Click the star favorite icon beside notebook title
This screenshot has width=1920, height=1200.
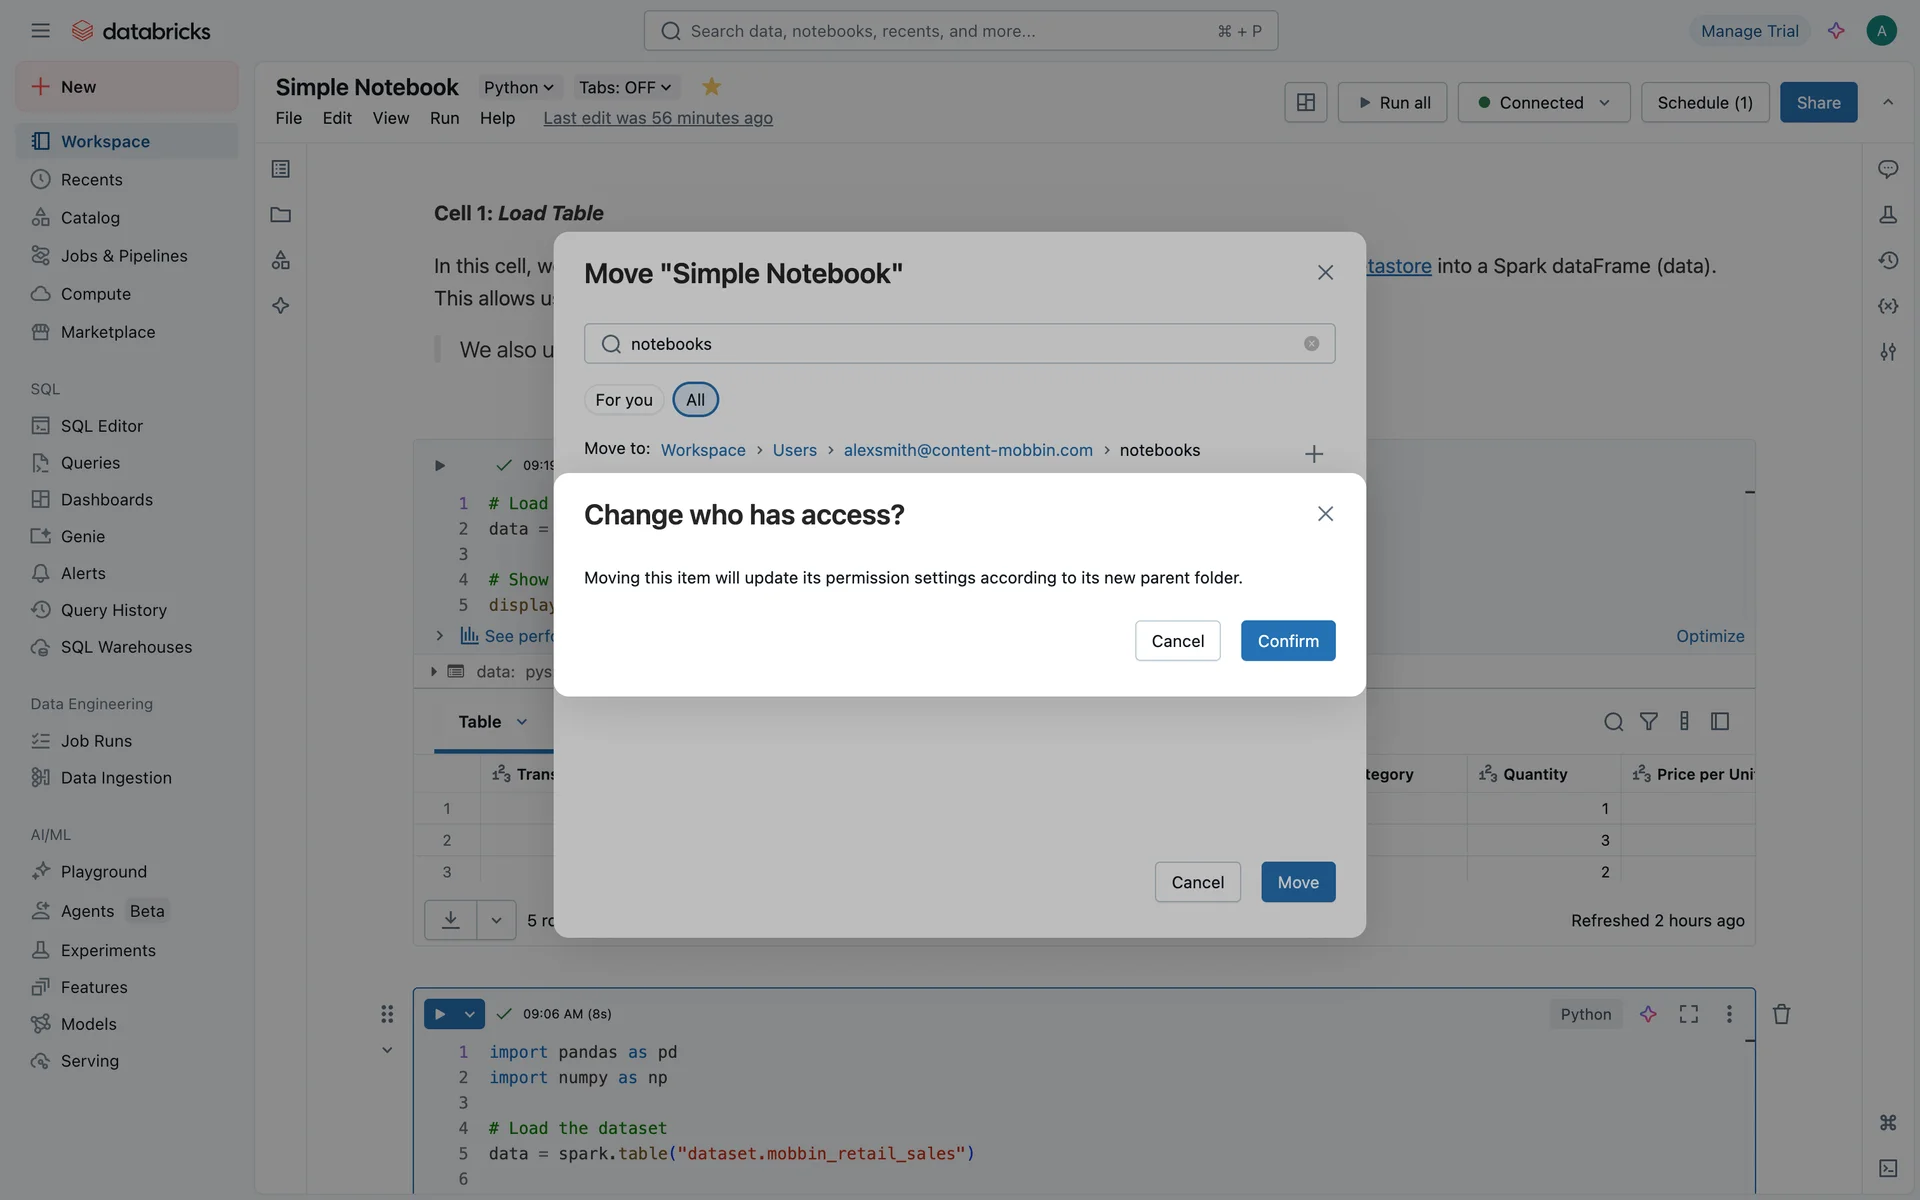(x=711, y=87)
